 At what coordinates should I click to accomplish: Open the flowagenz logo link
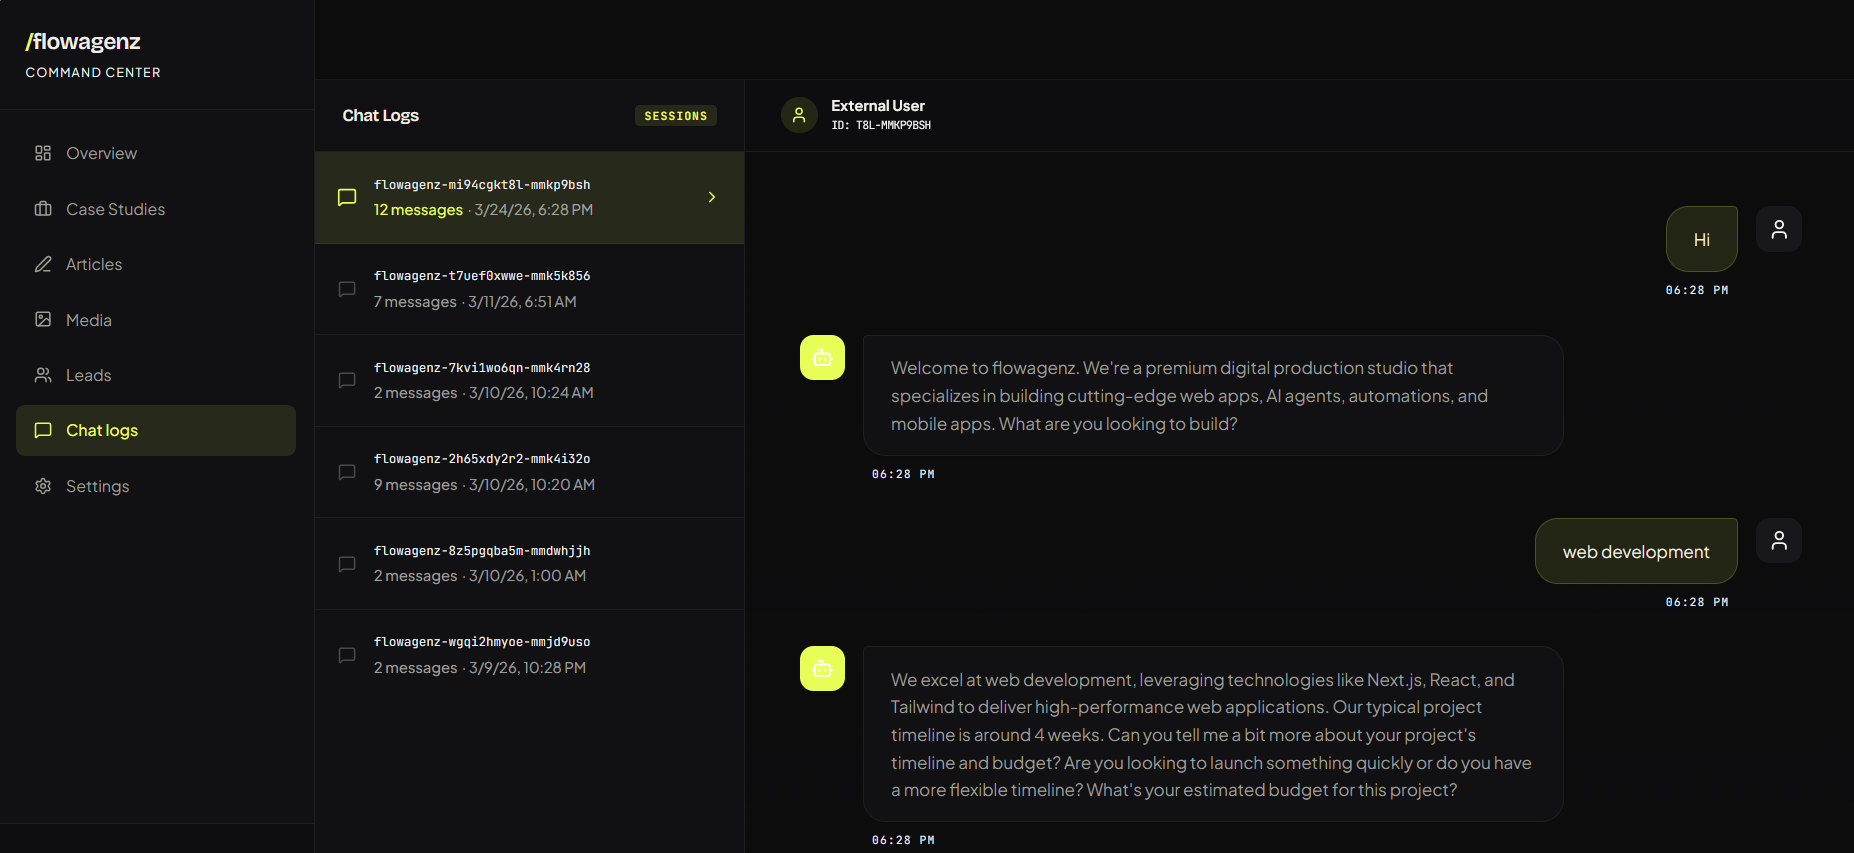tap(83, 42)
